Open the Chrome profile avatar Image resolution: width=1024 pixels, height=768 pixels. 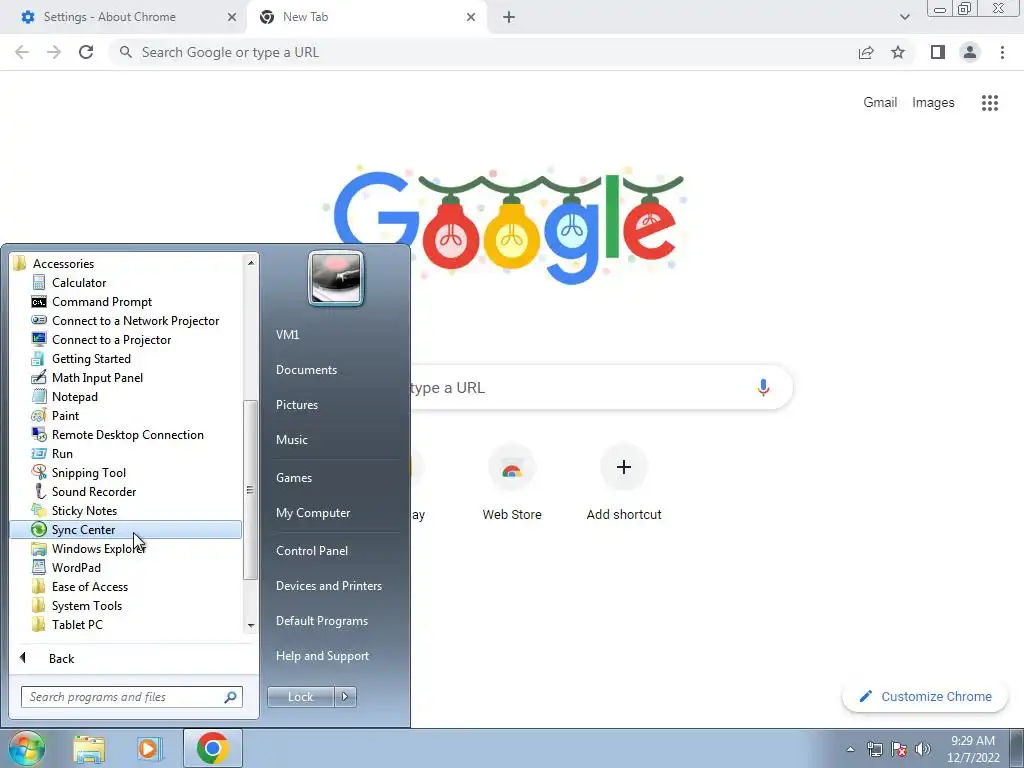(x=970, y=52)
